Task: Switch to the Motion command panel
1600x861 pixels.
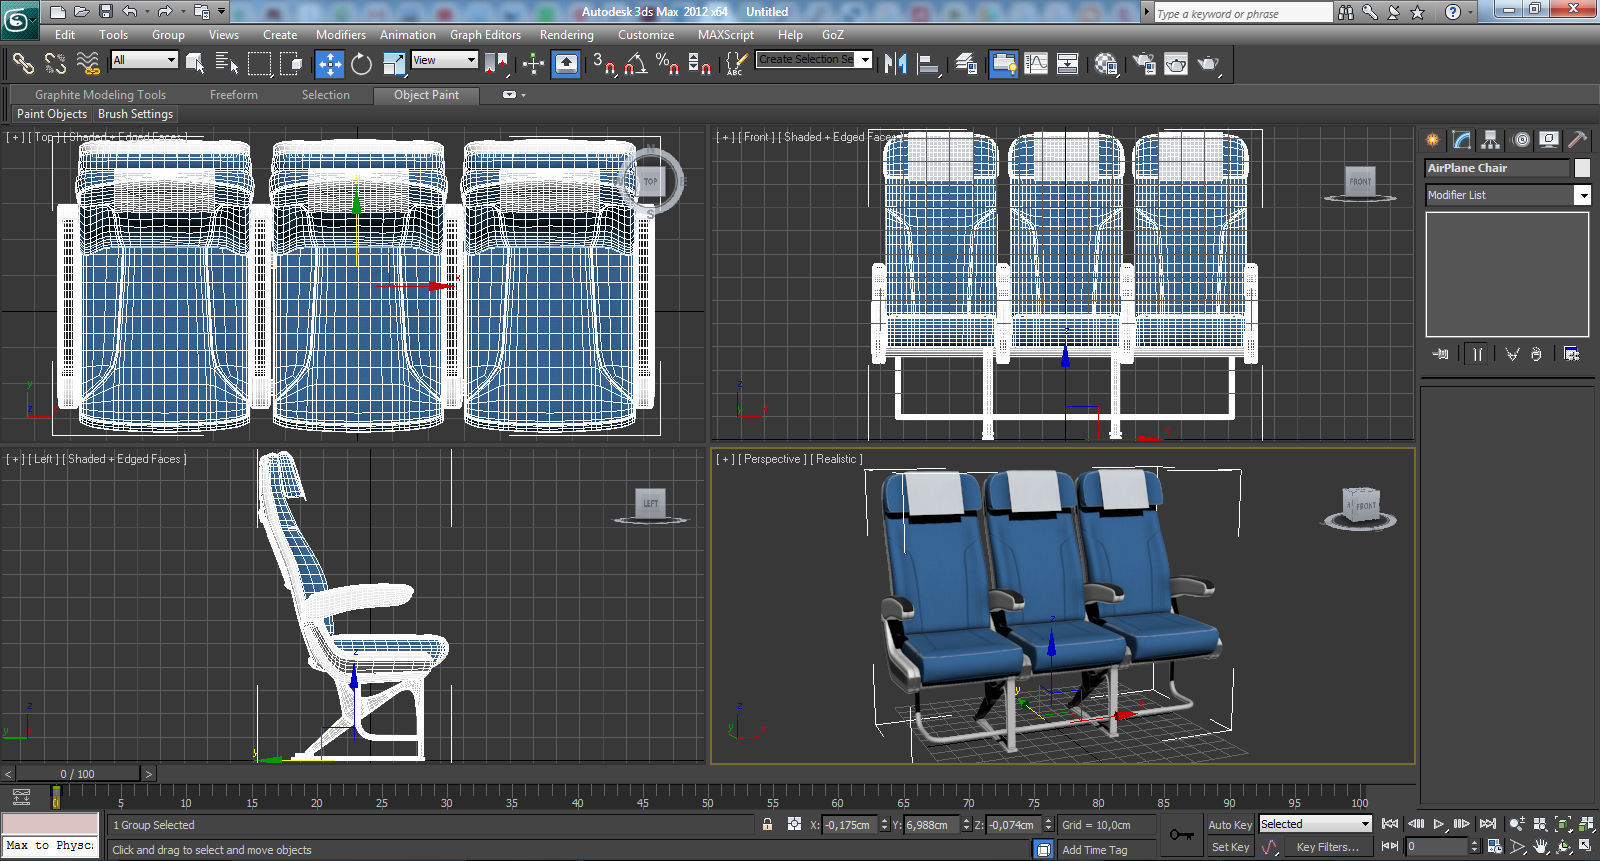Action: tap(1520, 140)
